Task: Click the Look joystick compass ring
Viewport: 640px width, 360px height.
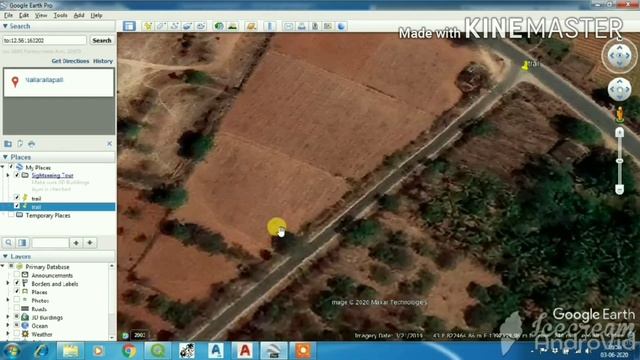Action: tap(620, 55)
